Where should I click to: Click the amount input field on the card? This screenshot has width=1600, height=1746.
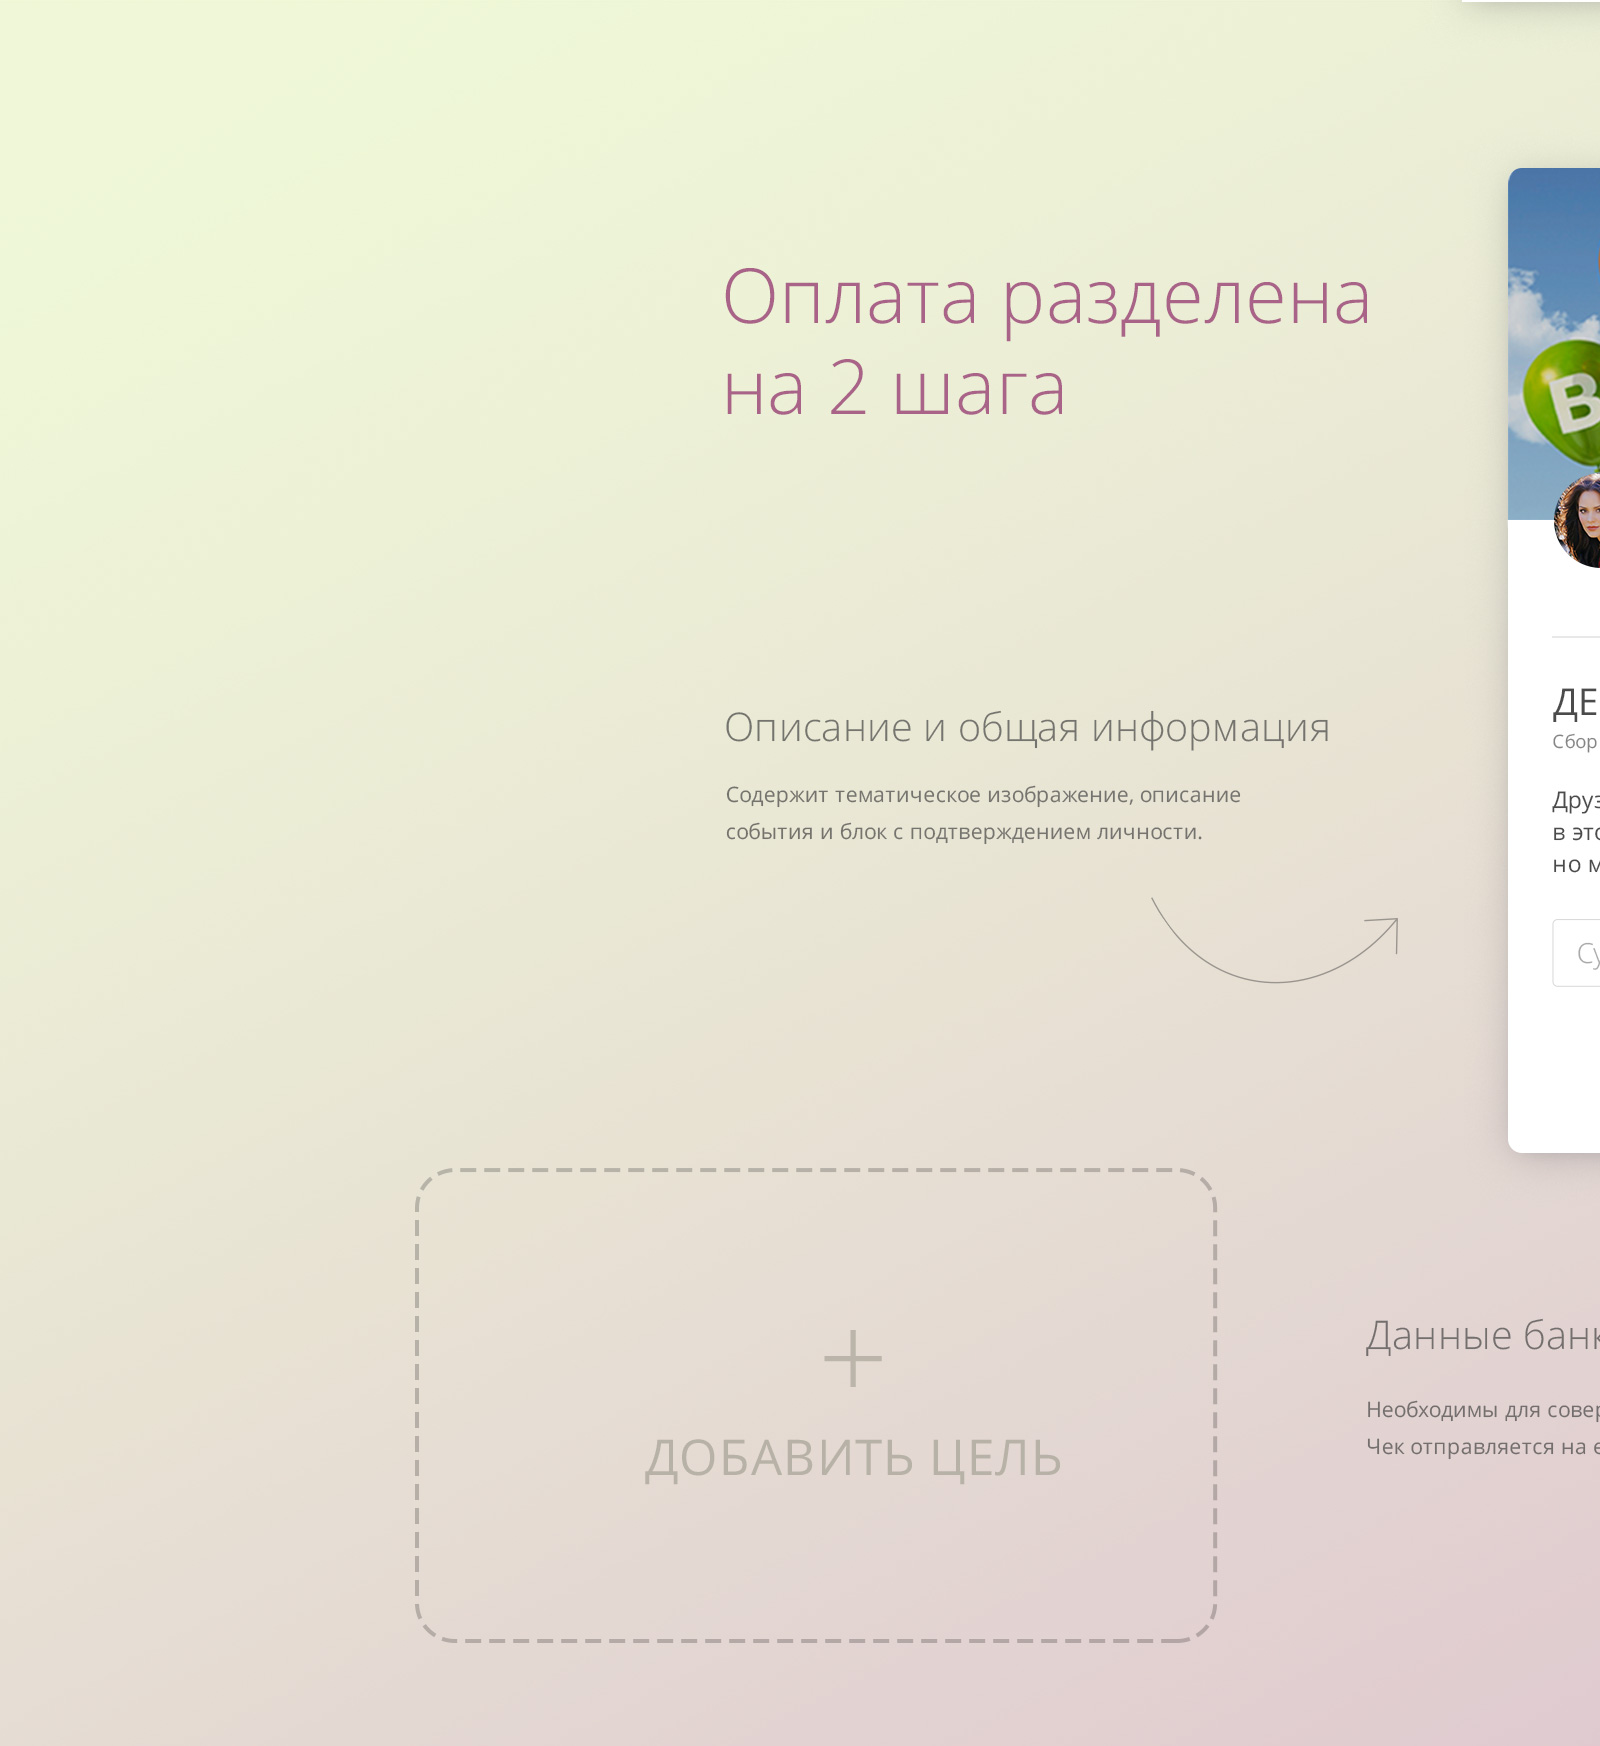point(1576,953)
